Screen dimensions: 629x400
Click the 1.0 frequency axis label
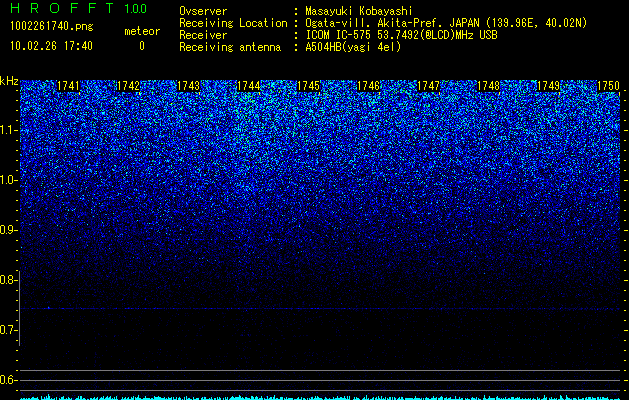pyautogui.click(x=9, y=180)
